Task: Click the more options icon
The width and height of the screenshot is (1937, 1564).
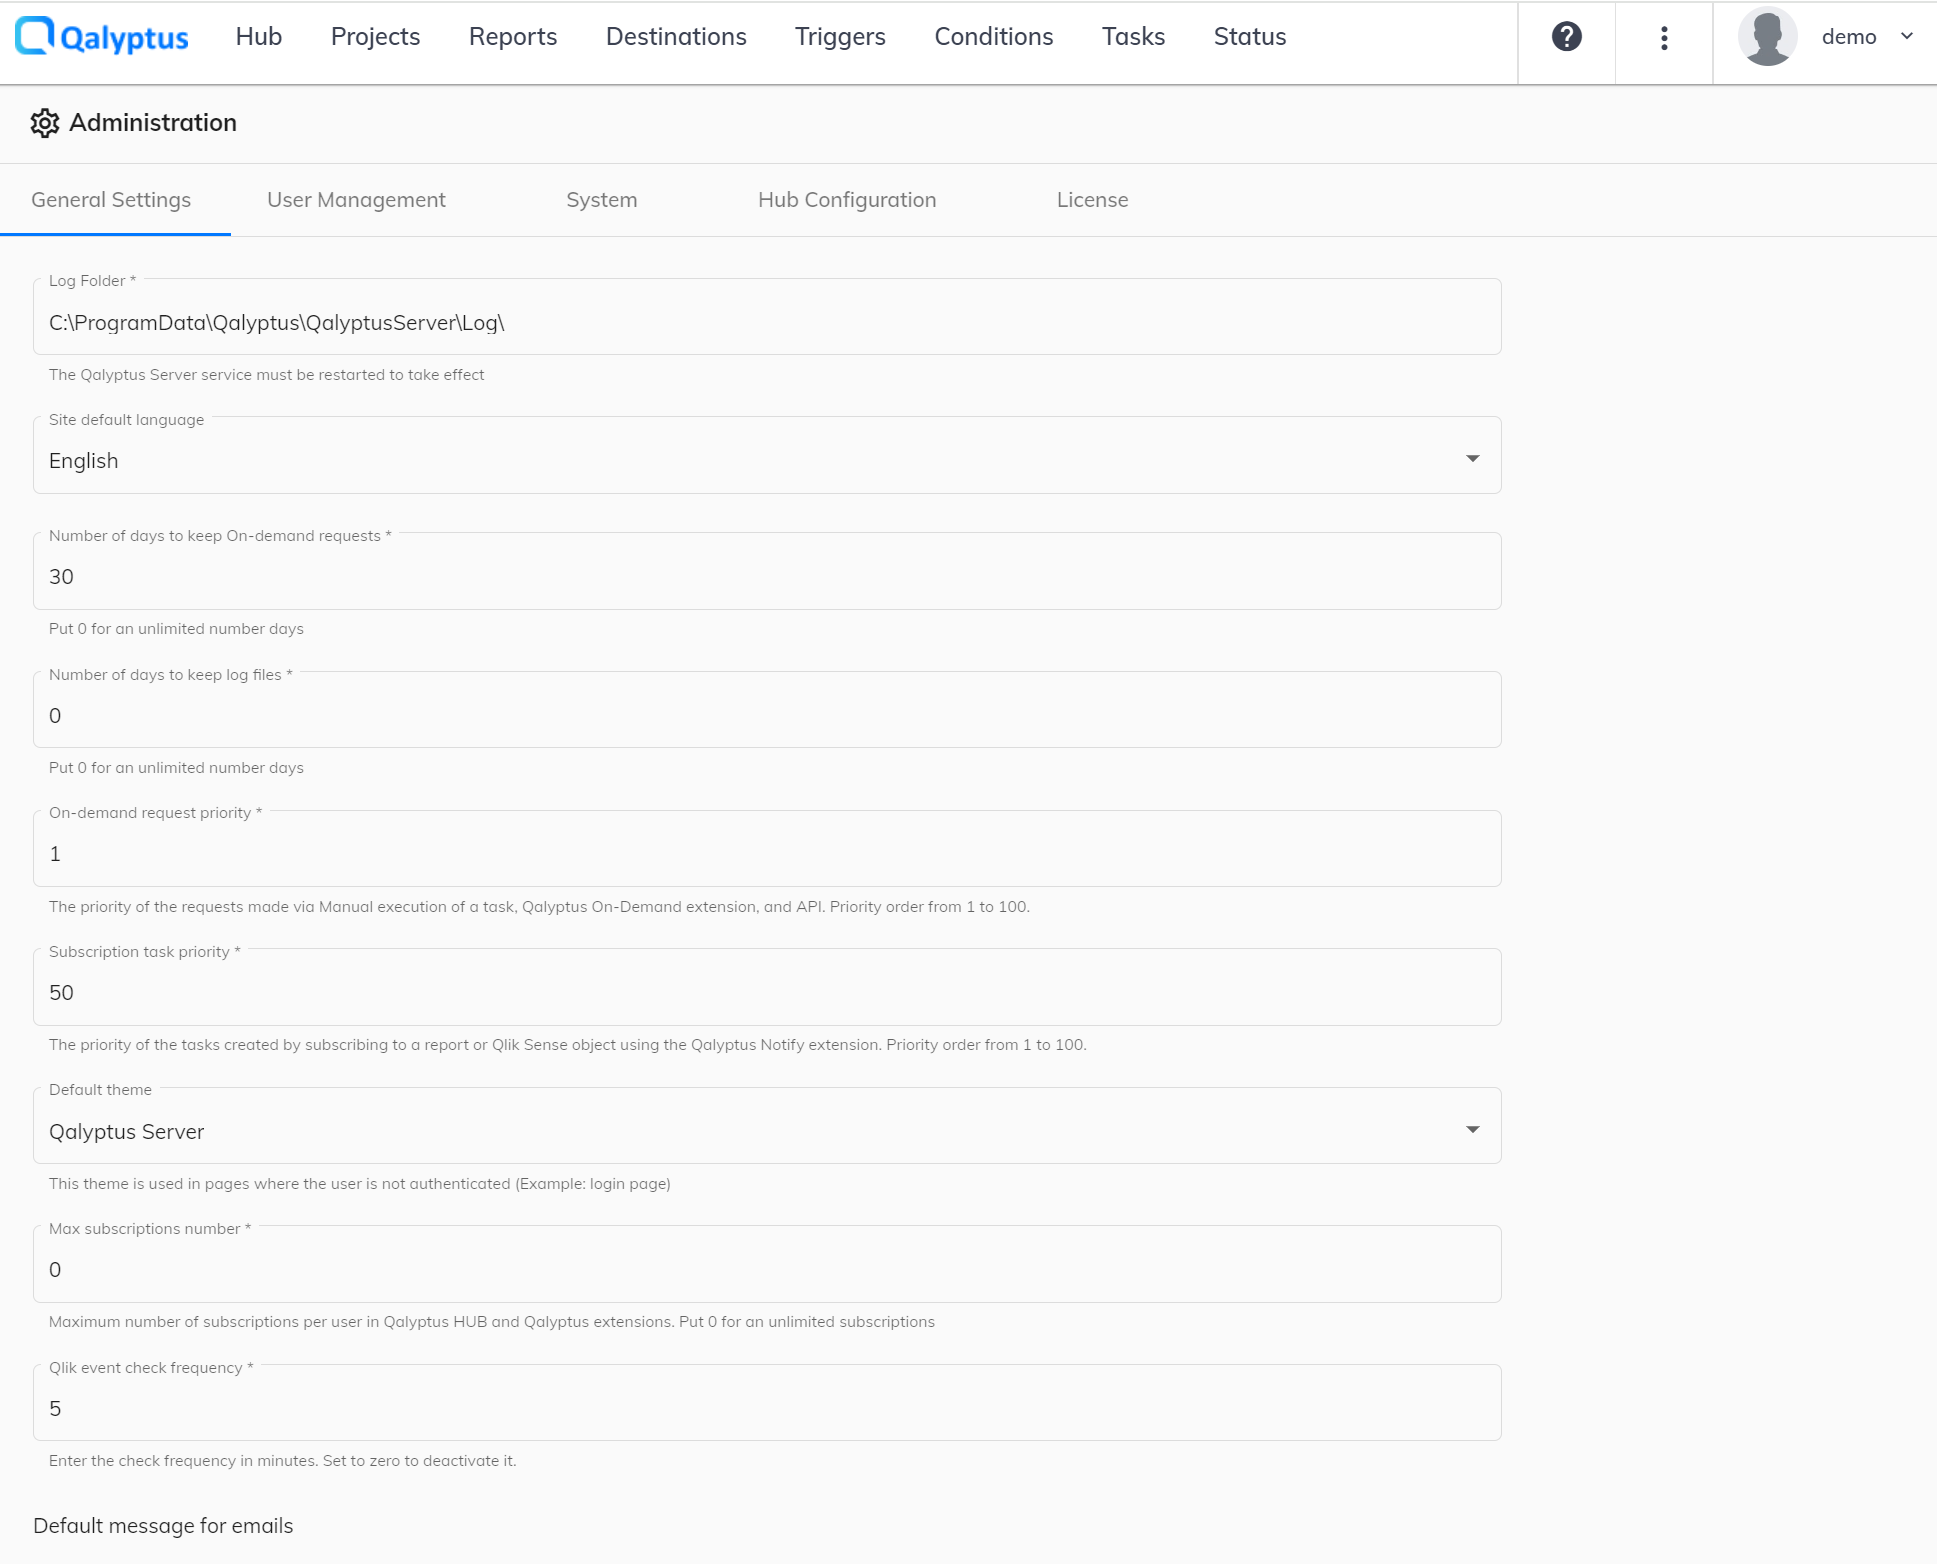Action: (x=1666, y=37)
